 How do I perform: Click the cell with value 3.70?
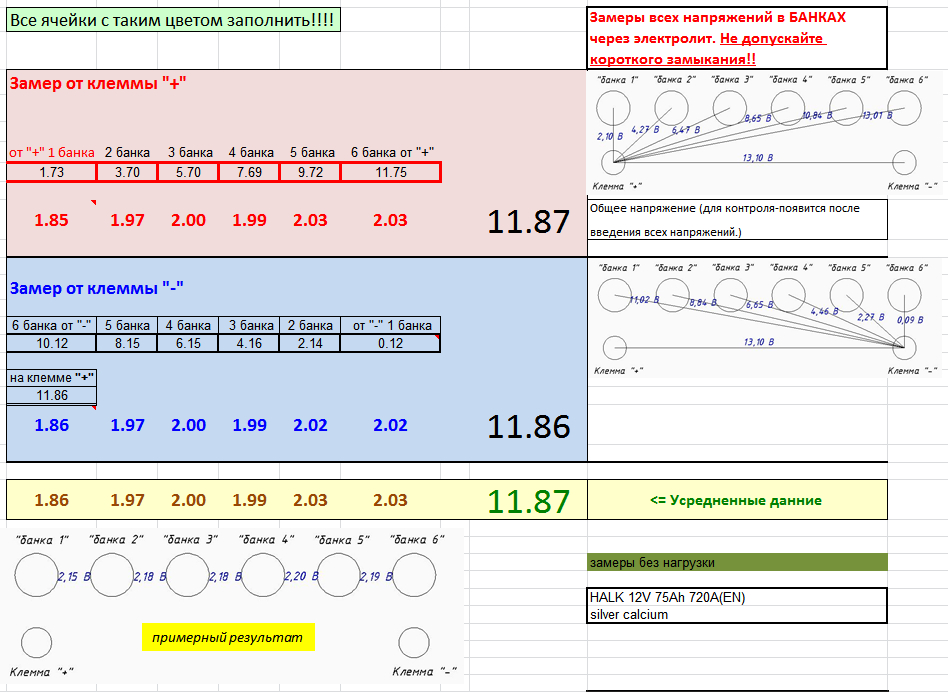127,172
